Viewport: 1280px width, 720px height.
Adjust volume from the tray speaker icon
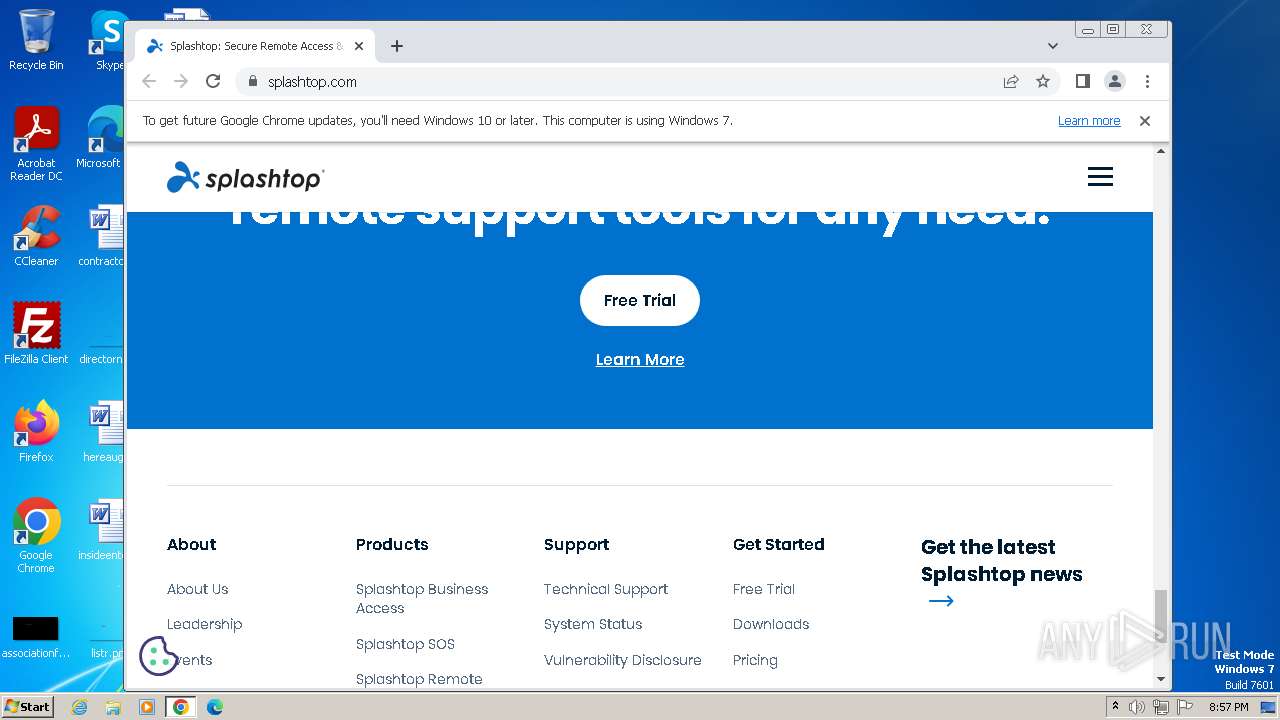click(x=1137, y=707)
